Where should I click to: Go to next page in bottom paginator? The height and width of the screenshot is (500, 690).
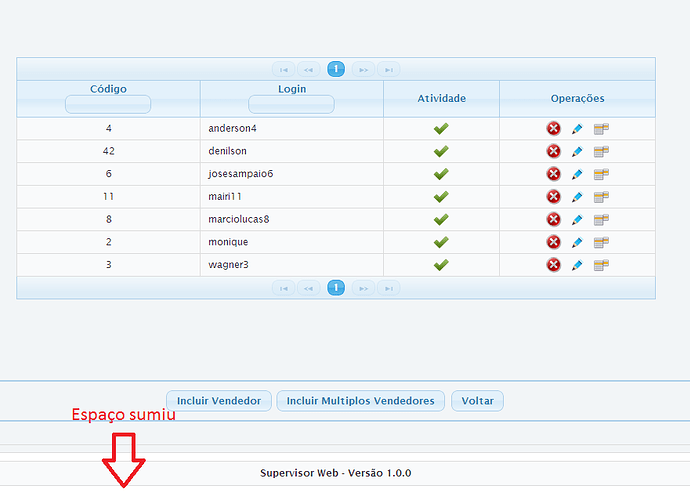(x=363, y=288)
